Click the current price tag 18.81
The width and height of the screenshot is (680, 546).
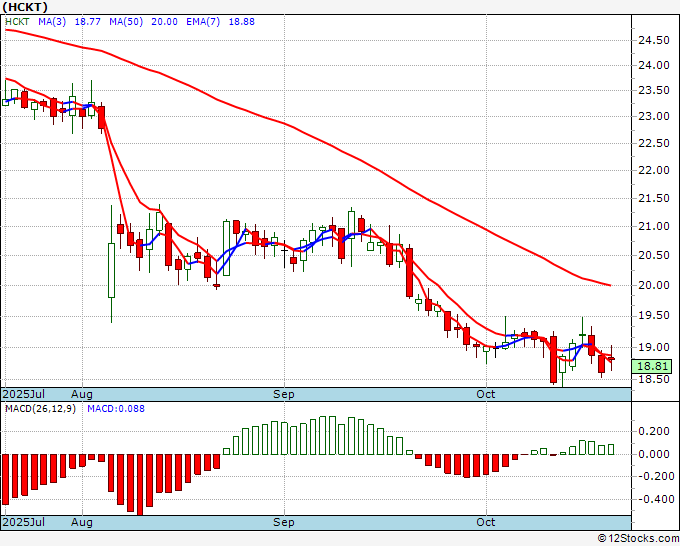[x=652, y=366]
